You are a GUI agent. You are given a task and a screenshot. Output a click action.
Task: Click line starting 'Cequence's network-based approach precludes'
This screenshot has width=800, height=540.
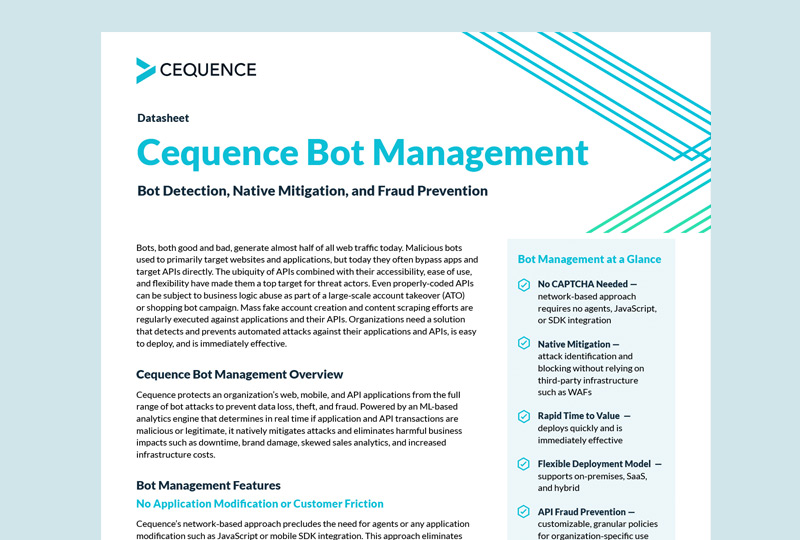(x=303, y=524)
